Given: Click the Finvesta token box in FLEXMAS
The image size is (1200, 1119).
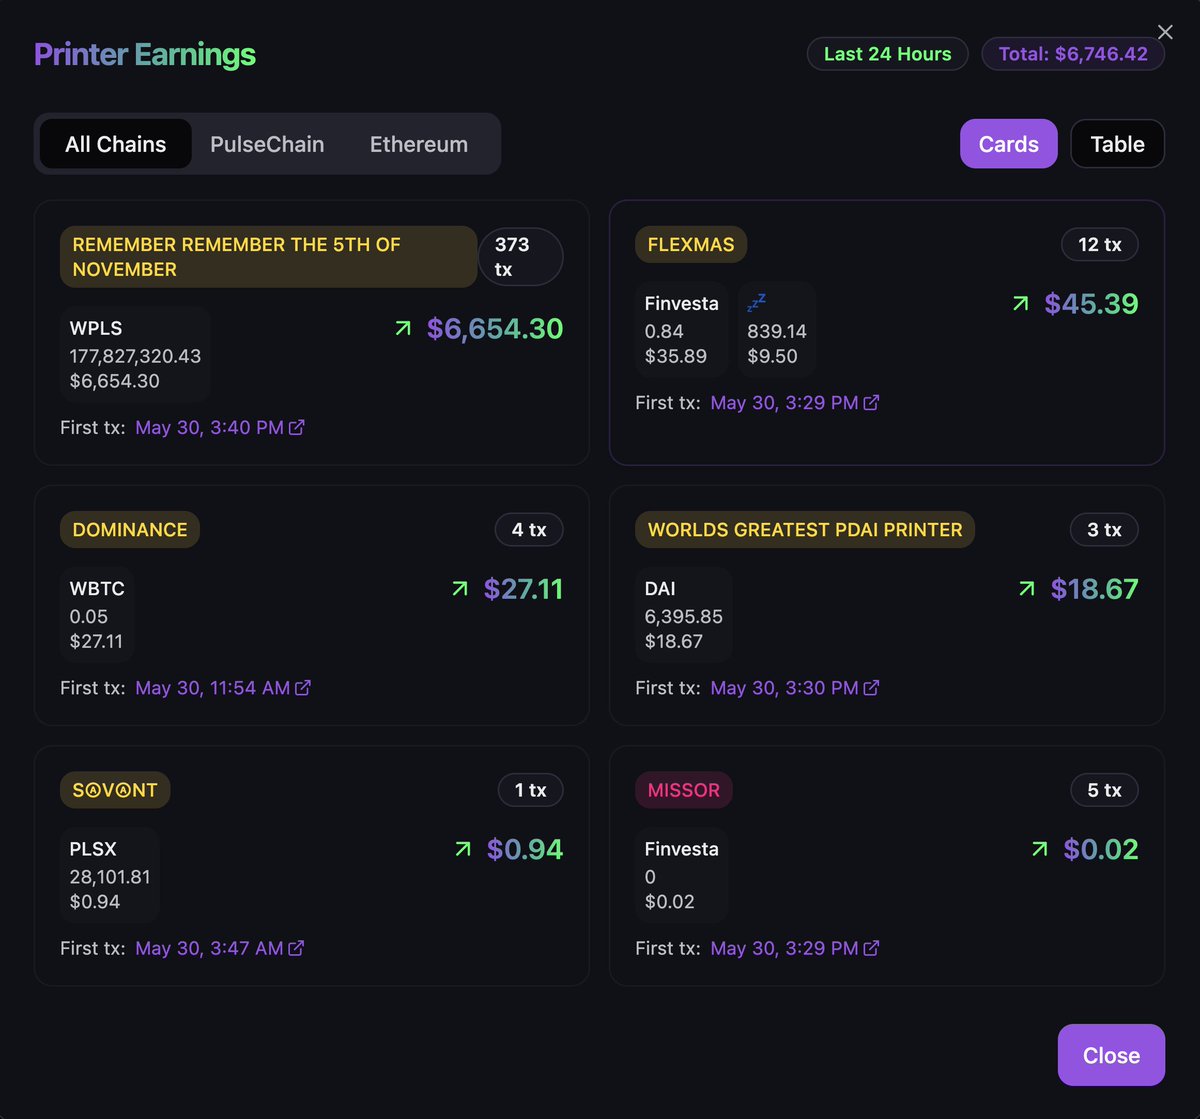Looking at the screenshot, I should click(681, 329).
